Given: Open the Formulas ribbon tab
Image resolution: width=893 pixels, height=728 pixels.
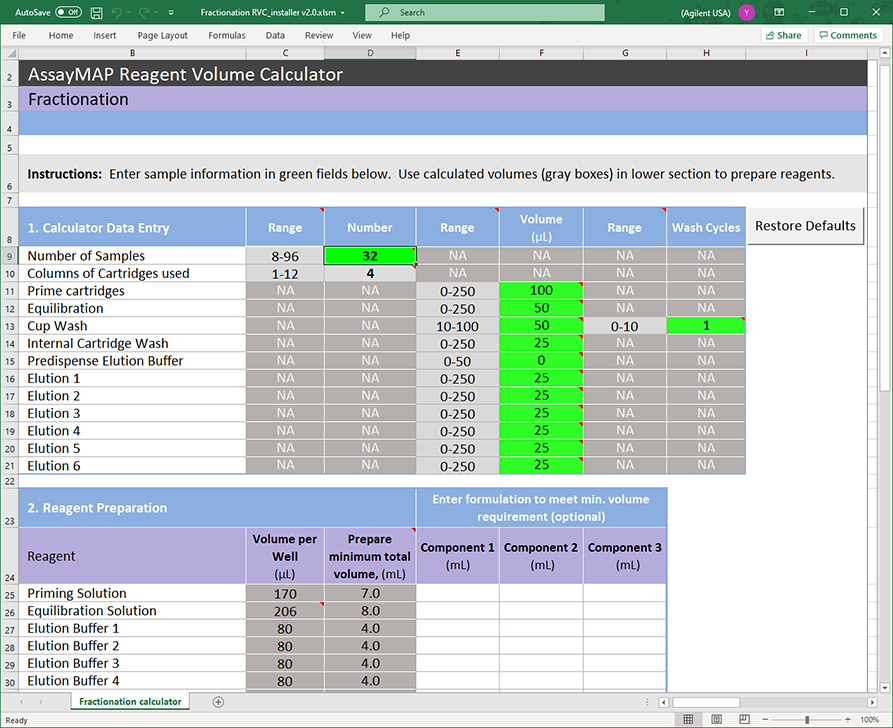Looking at the screenshot, I should (227, 35).
